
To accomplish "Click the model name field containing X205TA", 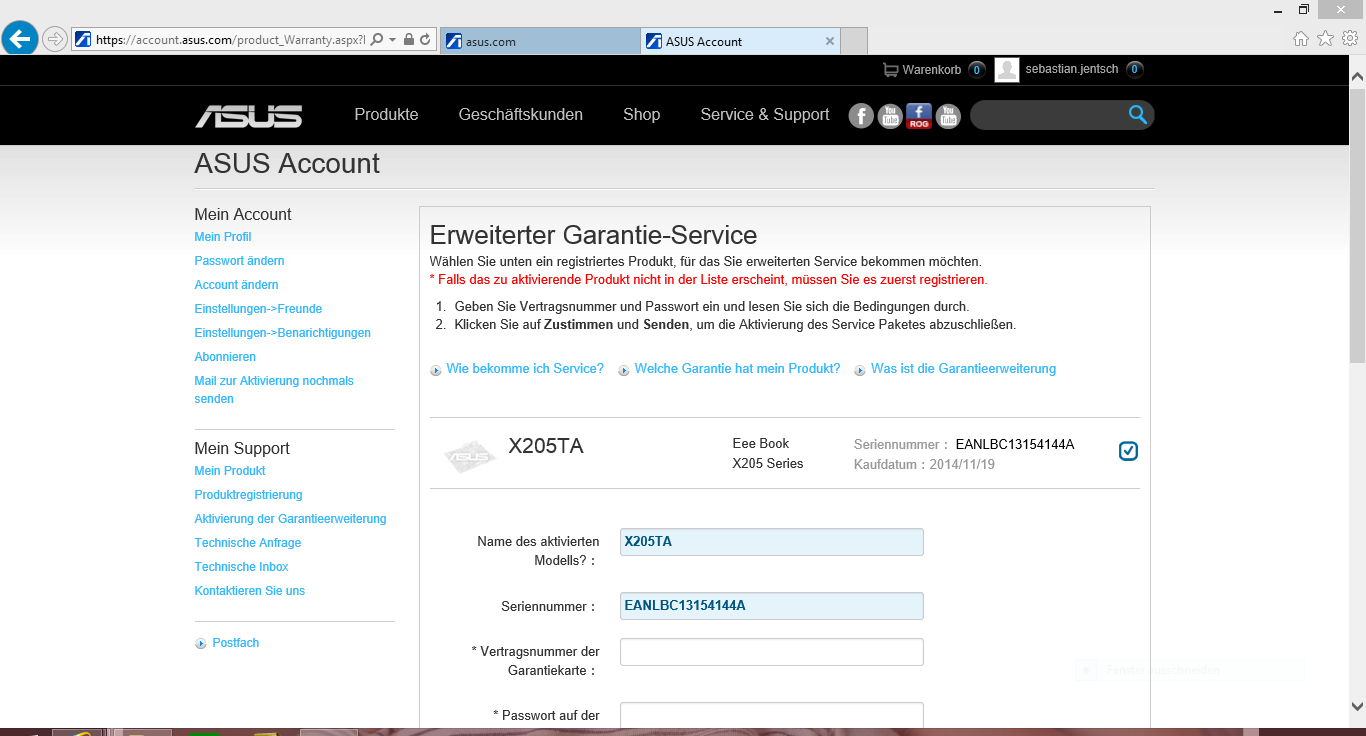I will tap(772, 542).
